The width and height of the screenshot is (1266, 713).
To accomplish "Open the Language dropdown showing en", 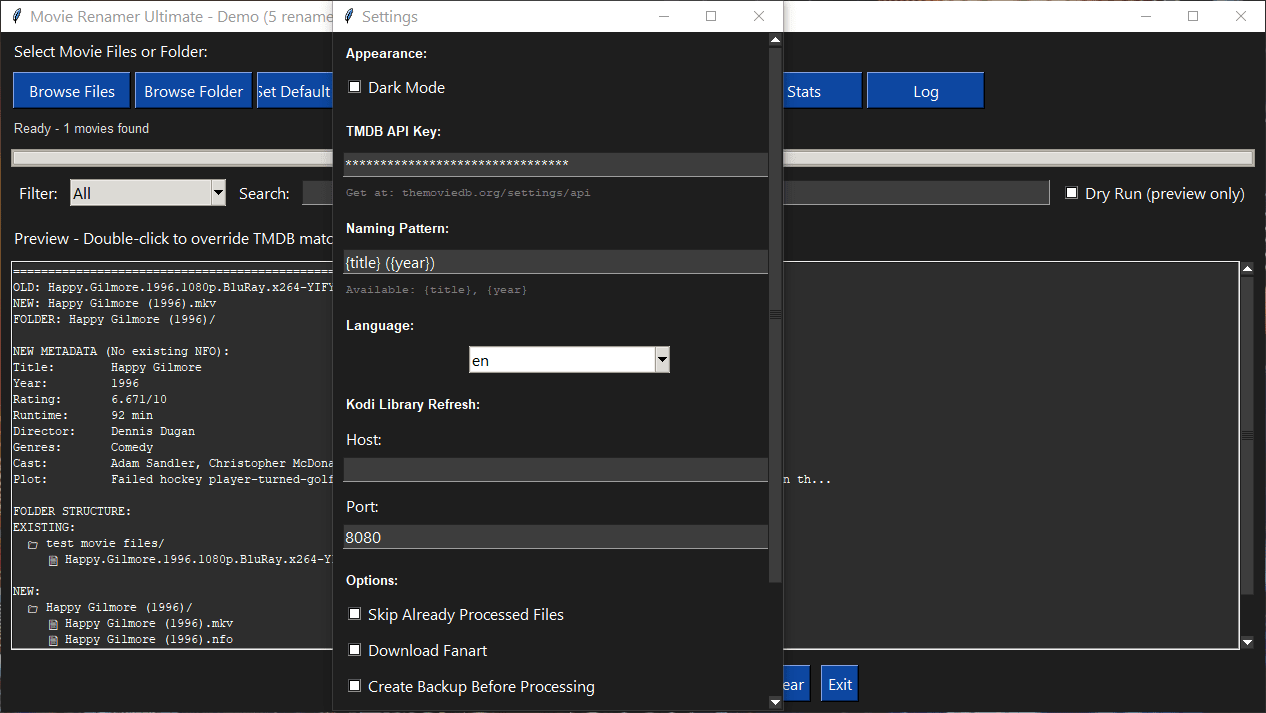I will (x=662, y=360).
